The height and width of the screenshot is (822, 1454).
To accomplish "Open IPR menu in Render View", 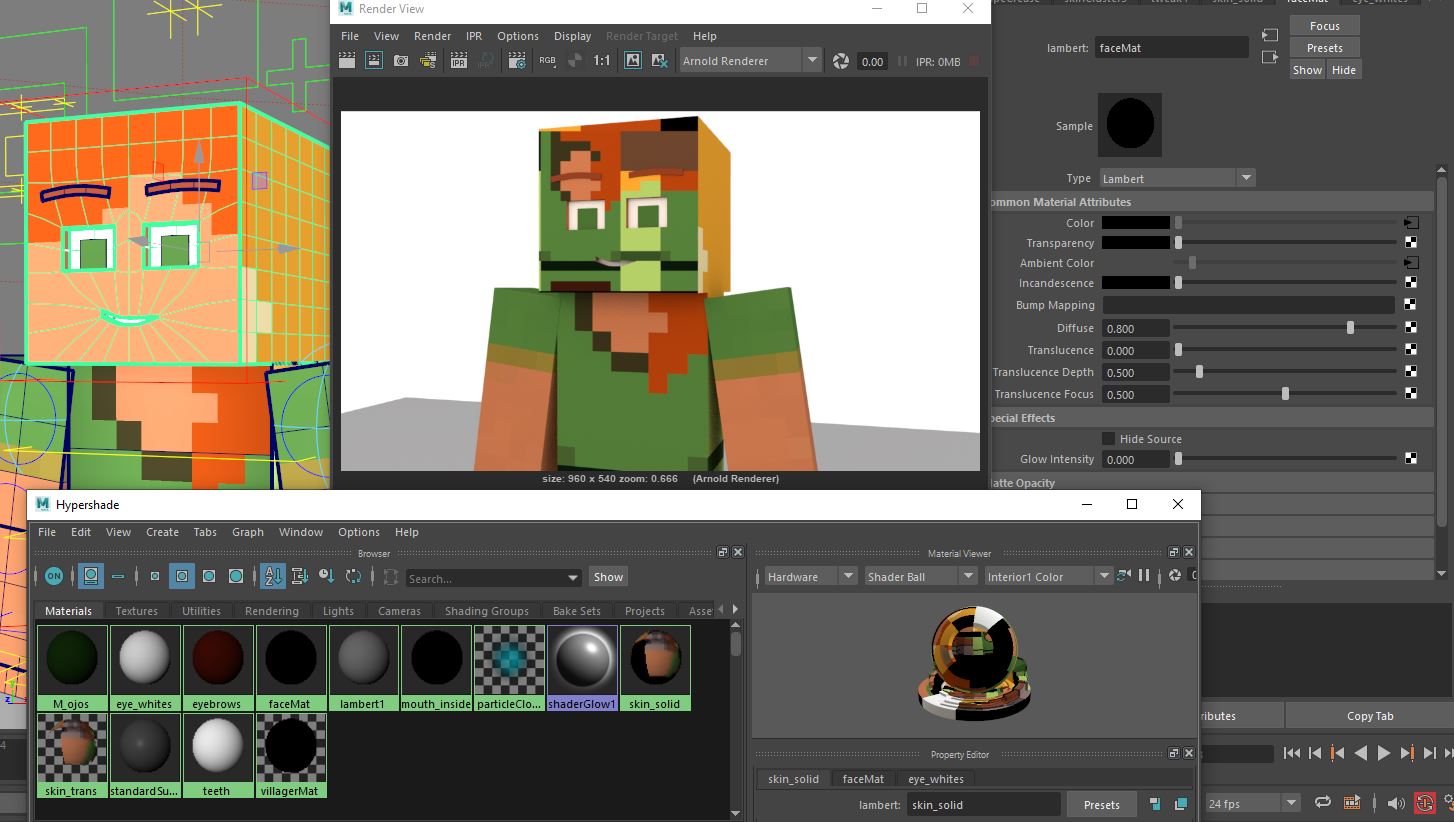I will click(474, 36).
